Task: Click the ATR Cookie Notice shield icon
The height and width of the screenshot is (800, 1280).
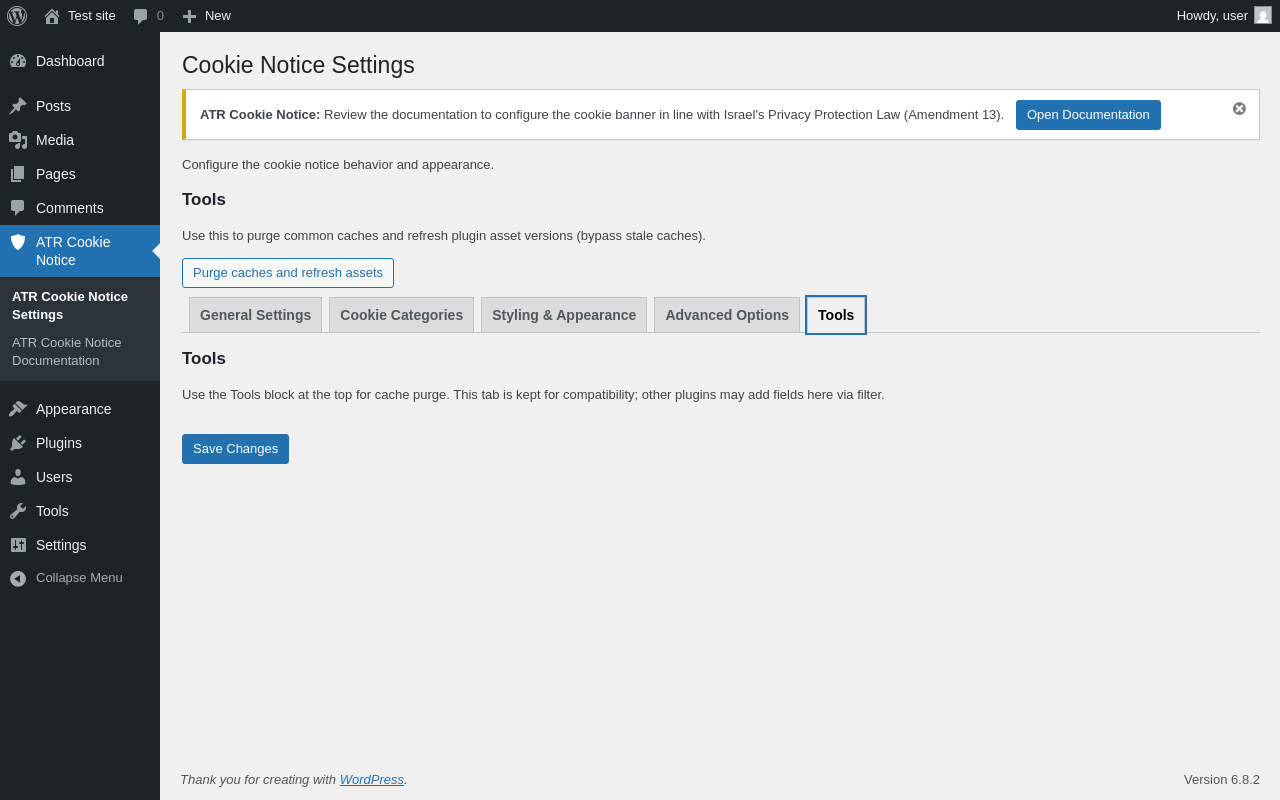Action: coord(18,242)
